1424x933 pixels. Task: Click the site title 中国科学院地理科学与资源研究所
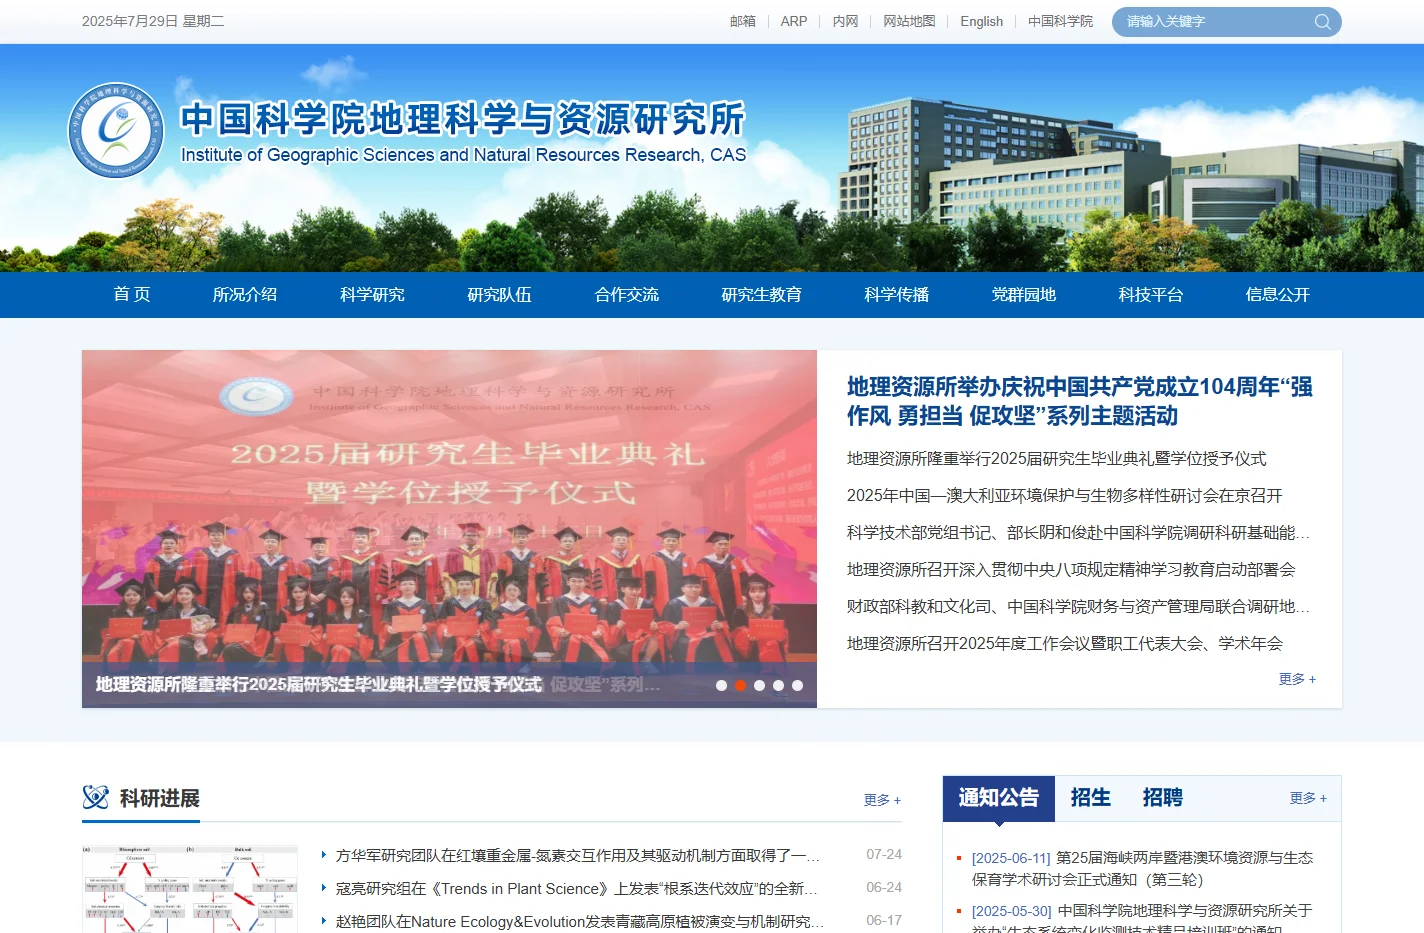pos(463,119)
